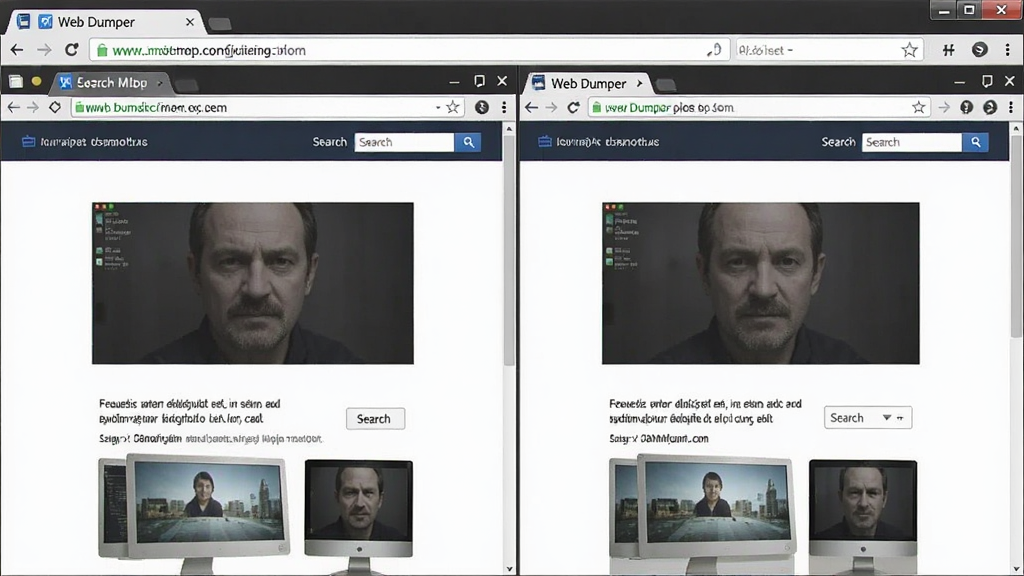The height and width of the screenshot is (576, 1024).
Task: Click the Search button below left portrait
Action: (x=375, y=419)
